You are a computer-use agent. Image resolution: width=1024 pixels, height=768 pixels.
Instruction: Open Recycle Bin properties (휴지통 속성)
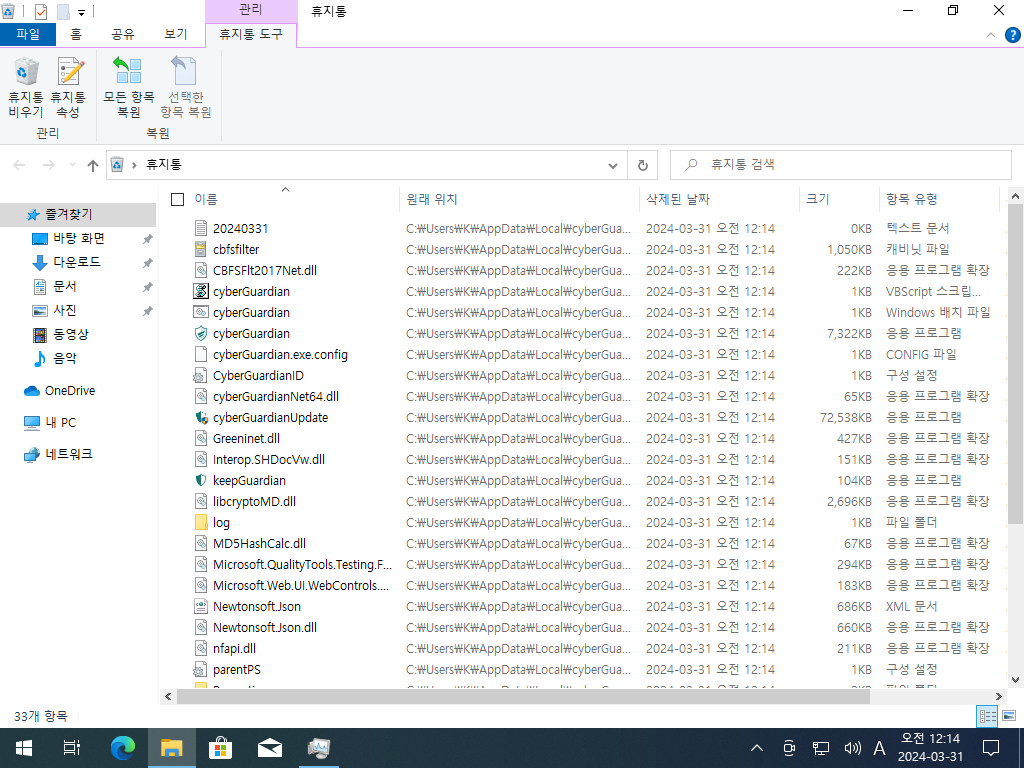coord(68,88)
